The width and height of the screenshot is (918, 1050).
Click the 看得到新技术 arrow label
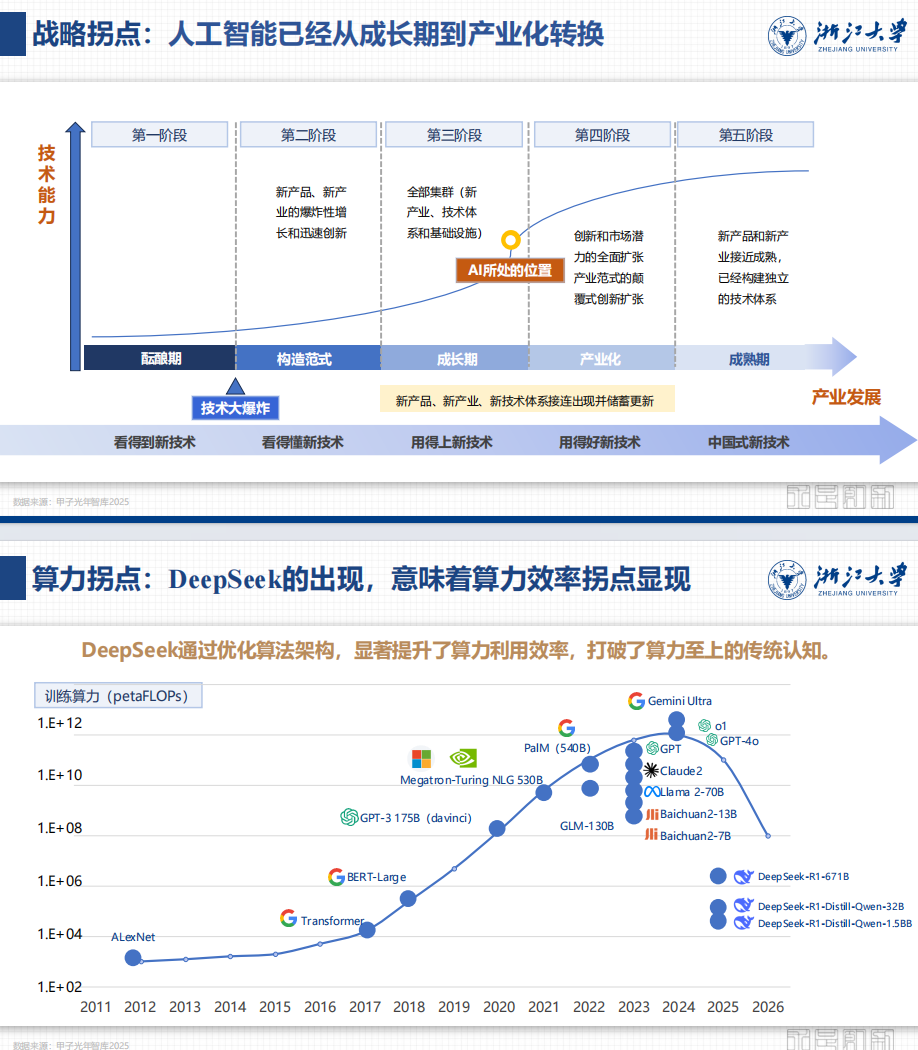point(155,442)
